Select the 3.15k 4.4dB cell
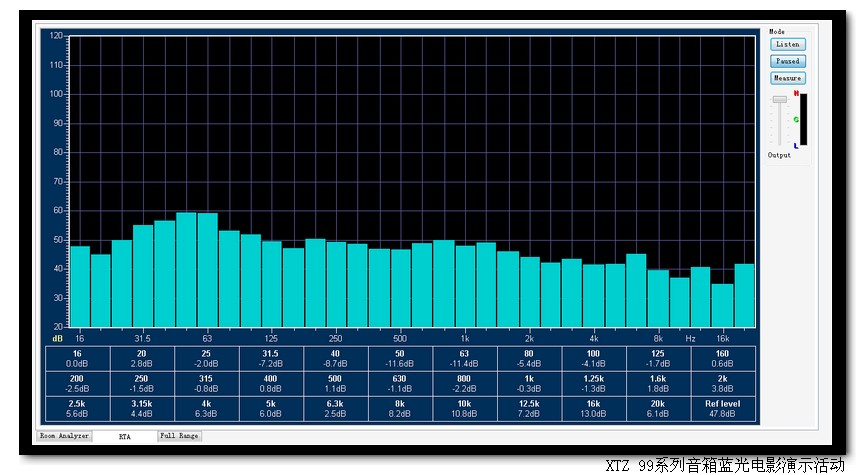 click(142, 409)
